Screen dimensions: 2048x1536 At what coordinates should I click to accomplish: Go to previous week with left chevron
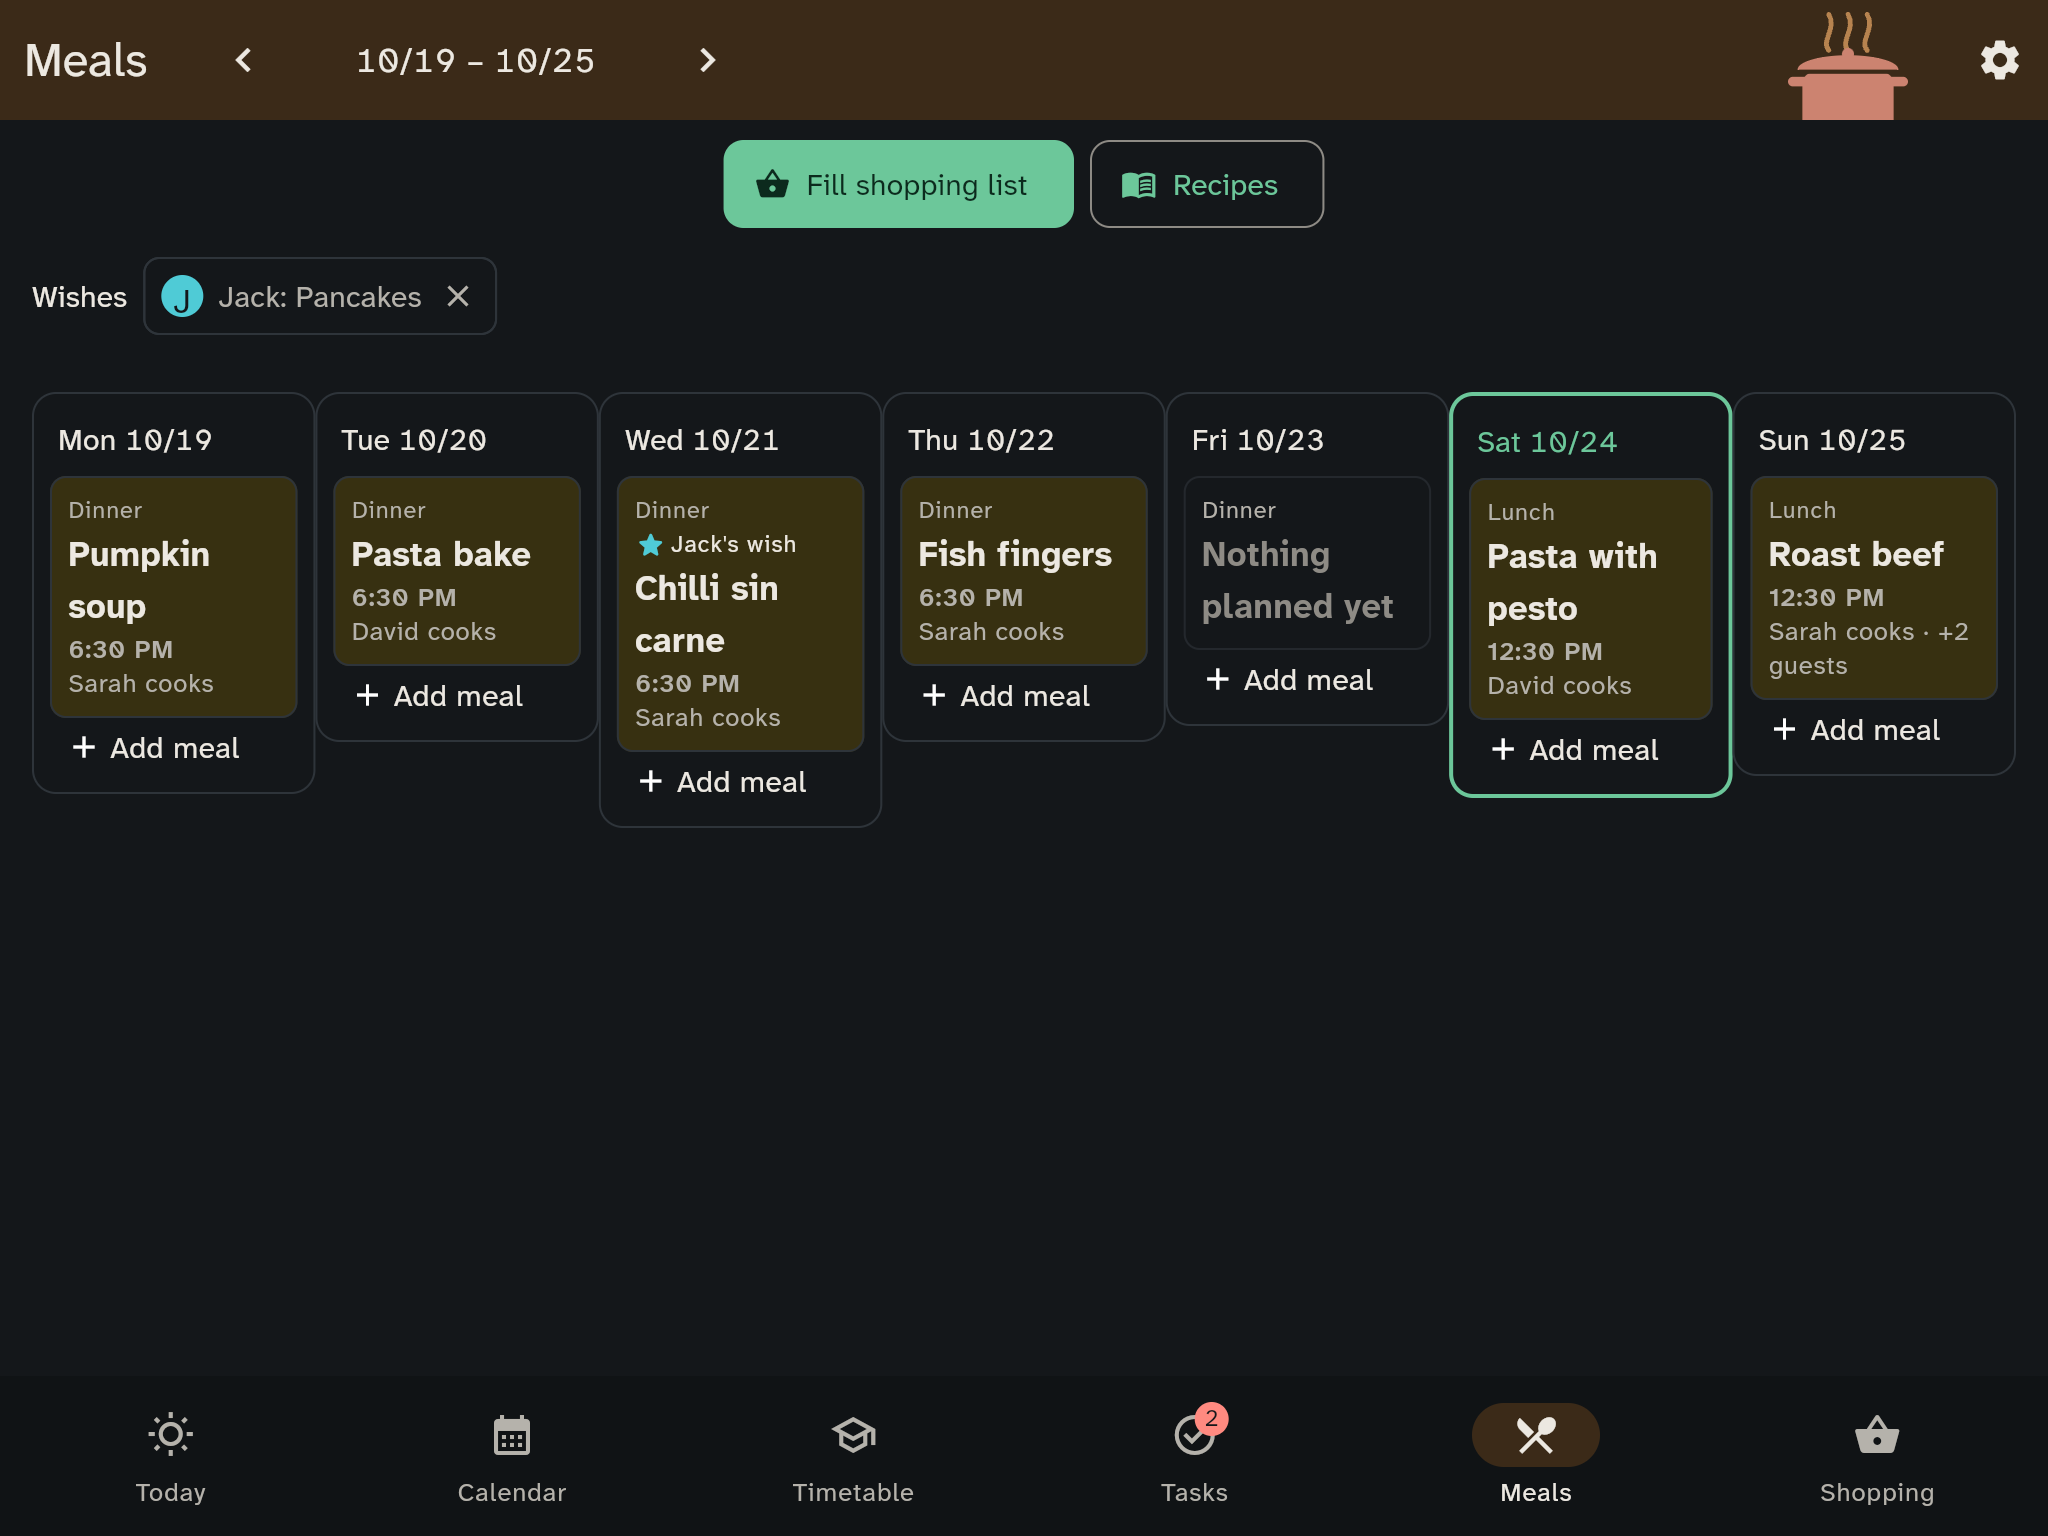point(243,60)
